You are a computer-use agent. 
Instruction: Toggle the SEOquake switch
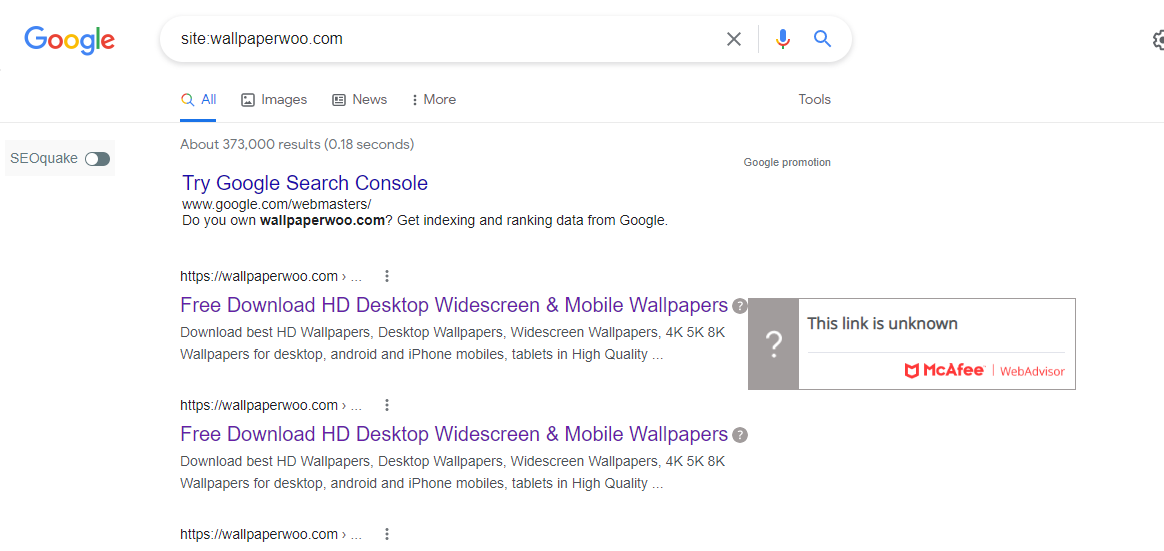pos(97,158)
